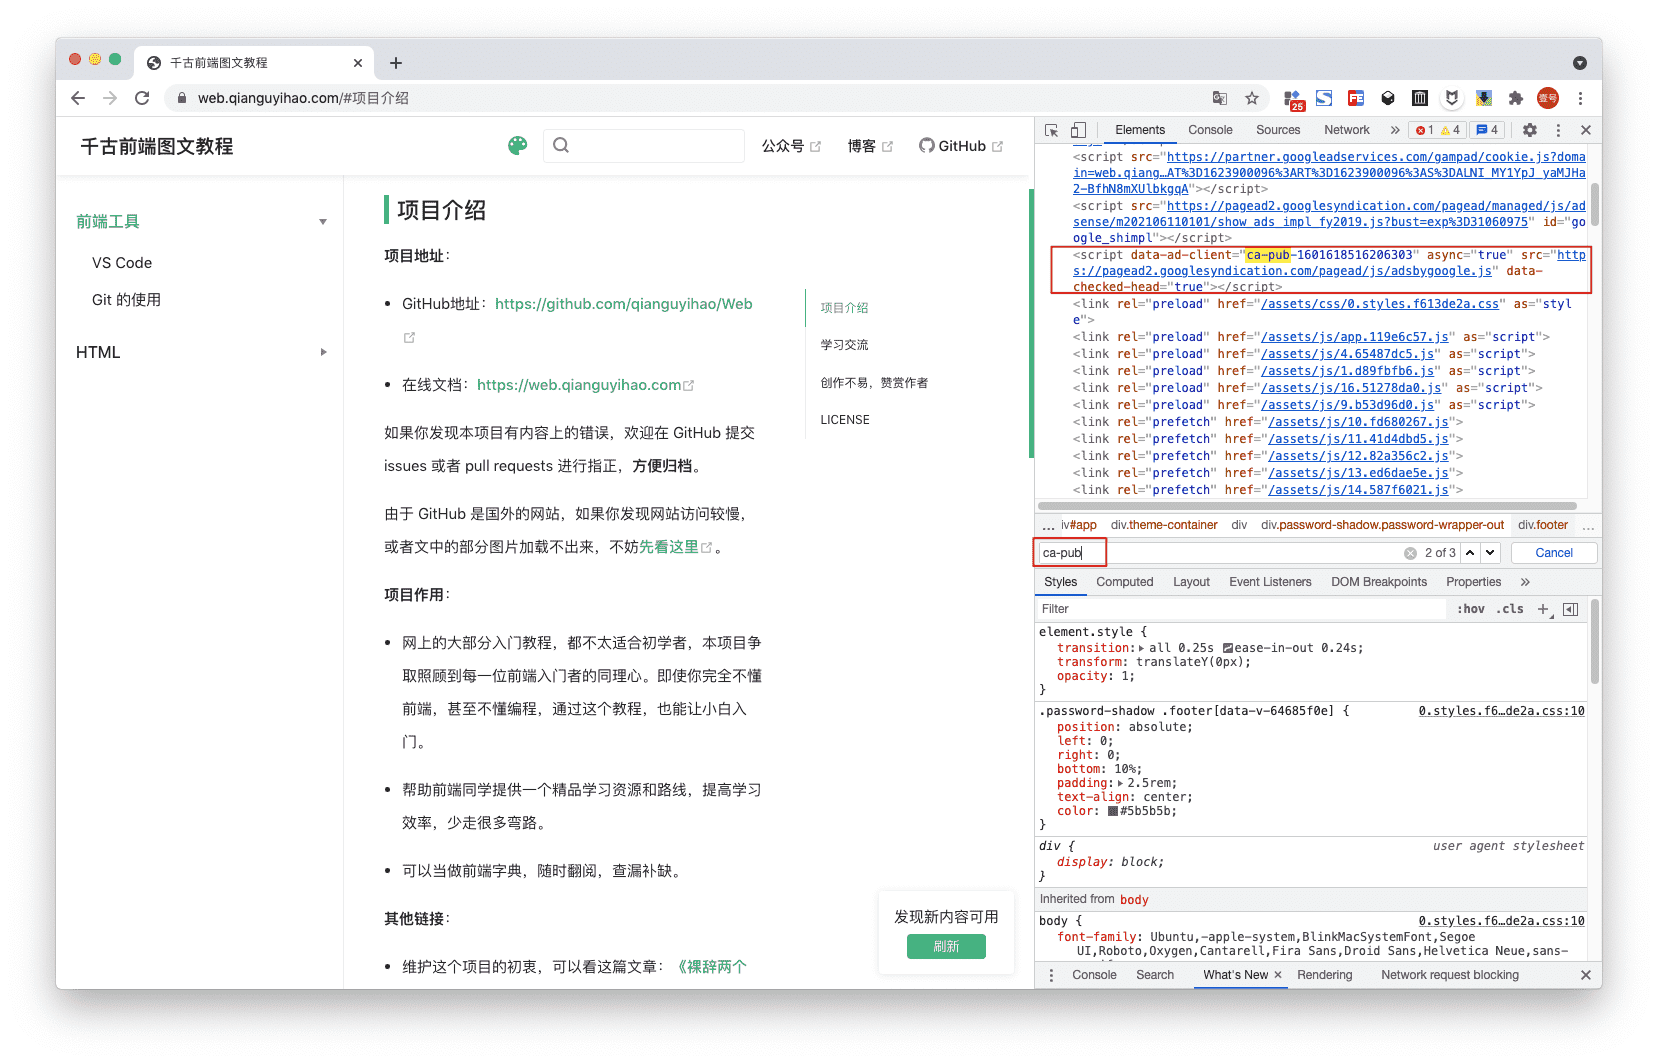Open the drawer's three-dot menu
Viewport: 1658px width, 1063px height.
pos(1051,975)
